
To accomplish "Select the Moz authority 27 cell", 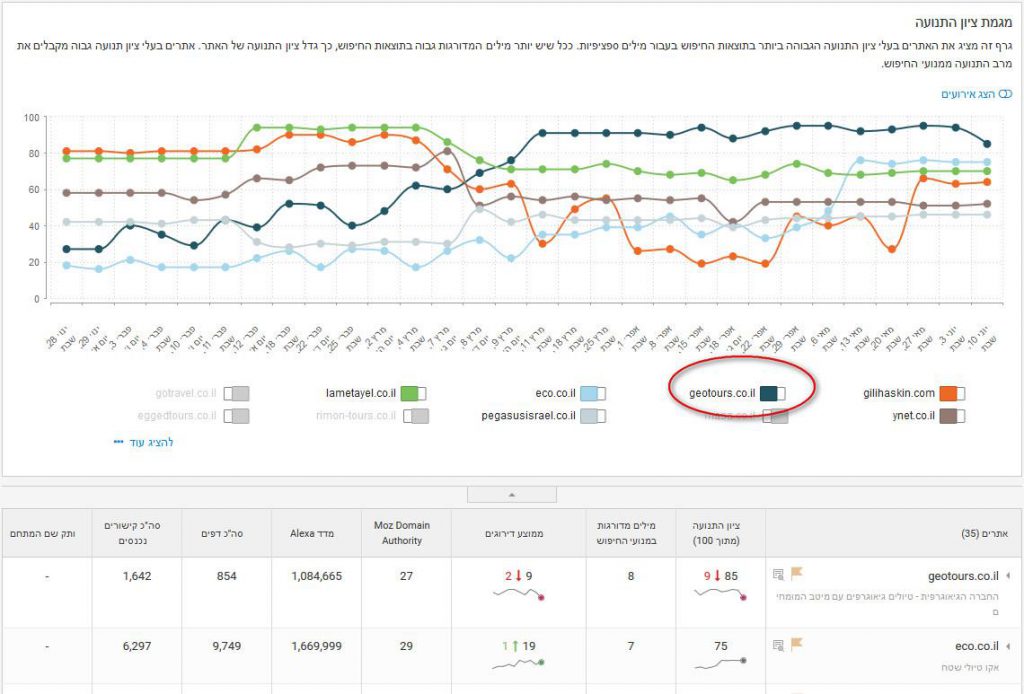I will point(406,576).
